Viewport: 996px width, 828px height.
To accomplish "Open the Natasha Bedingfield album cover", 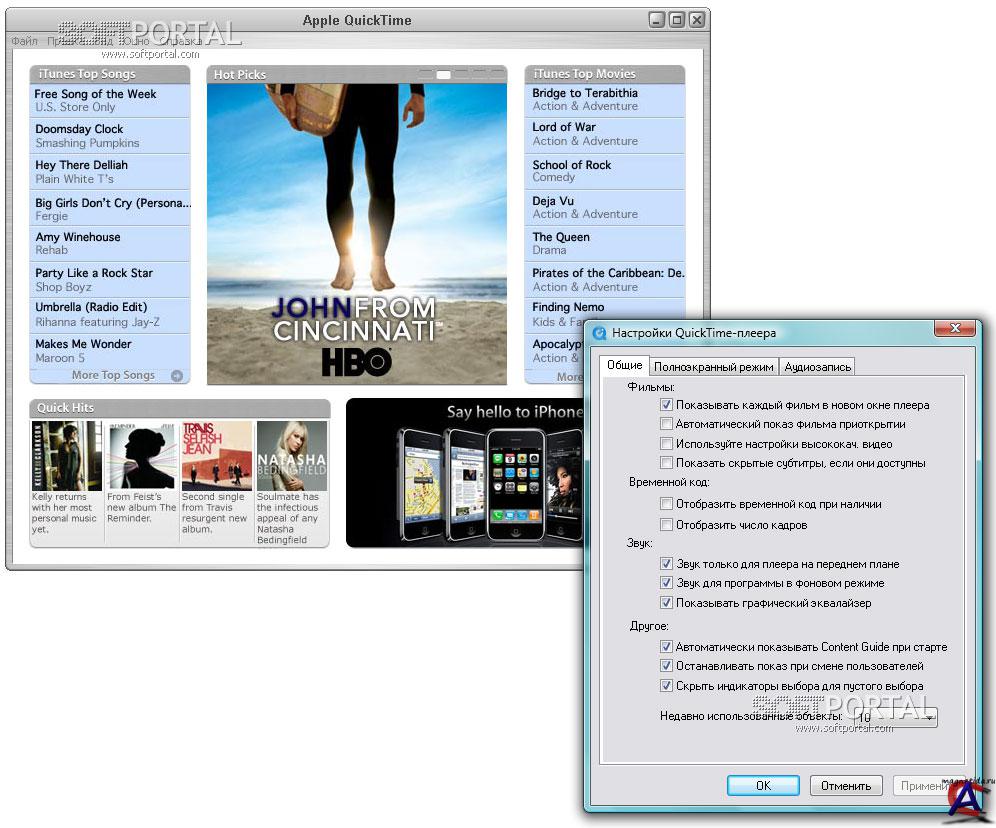I will coord(292,455).
